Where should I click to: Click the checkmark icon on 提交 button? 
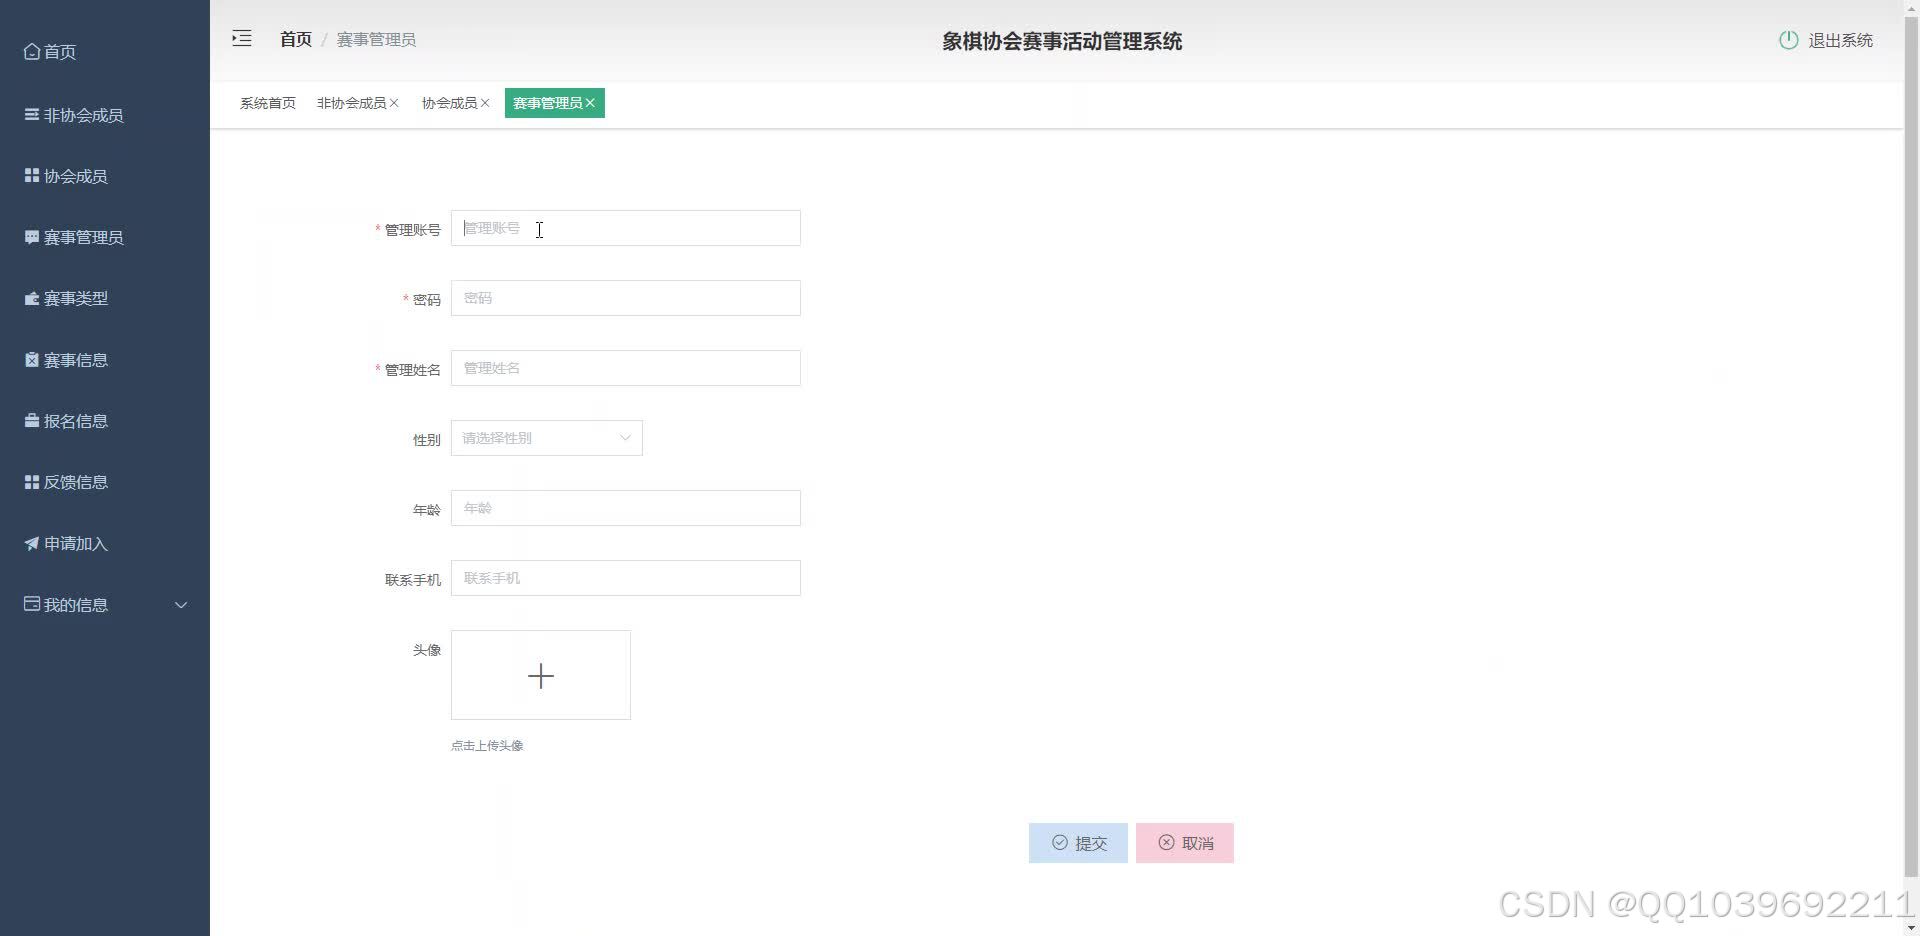tap(1060, 843)
